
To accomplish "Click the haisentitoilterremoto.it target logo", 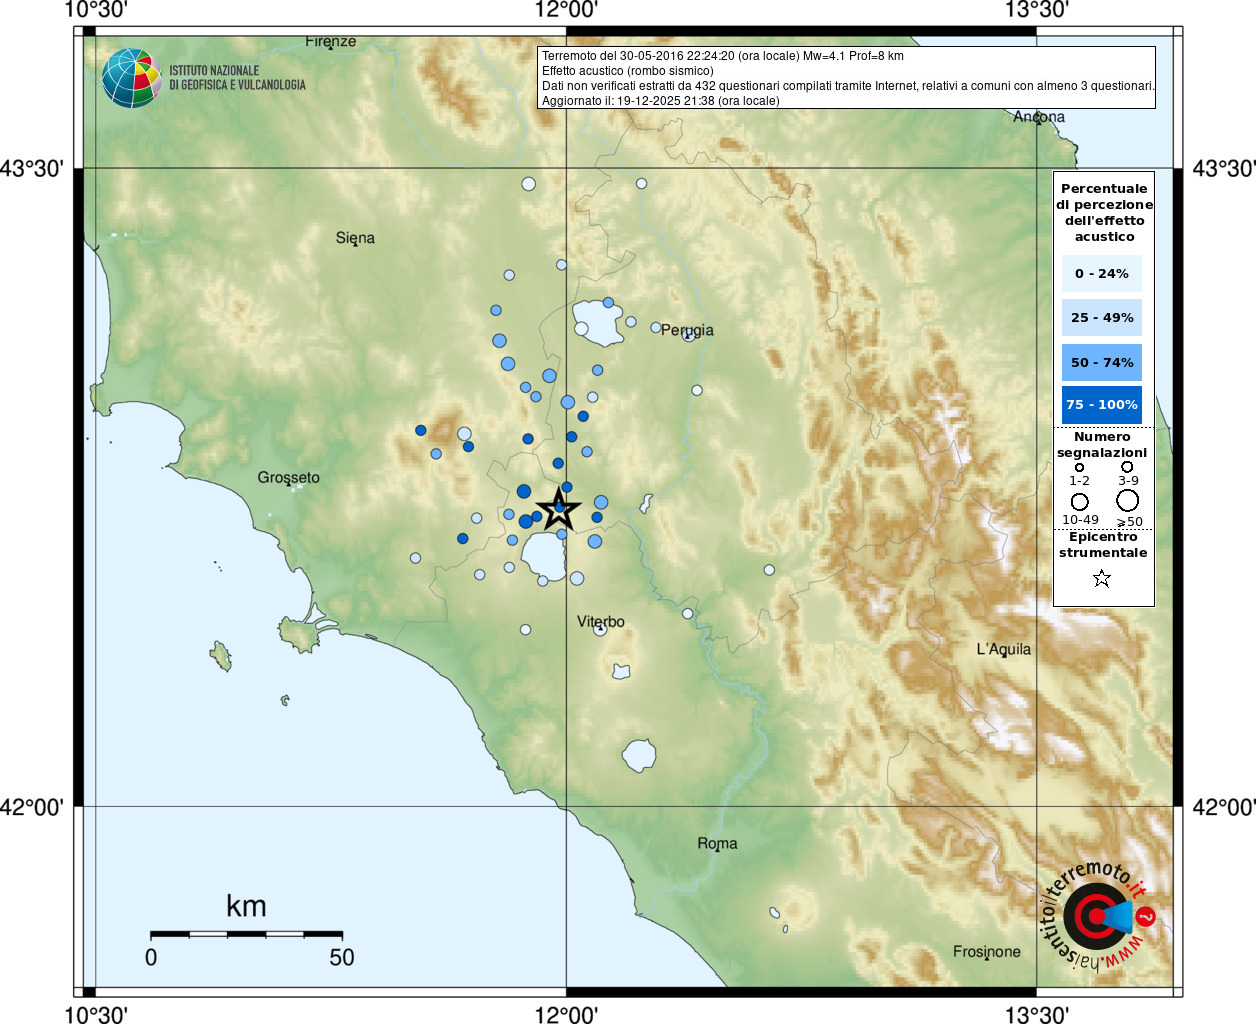I will (x=1096, y=916).
